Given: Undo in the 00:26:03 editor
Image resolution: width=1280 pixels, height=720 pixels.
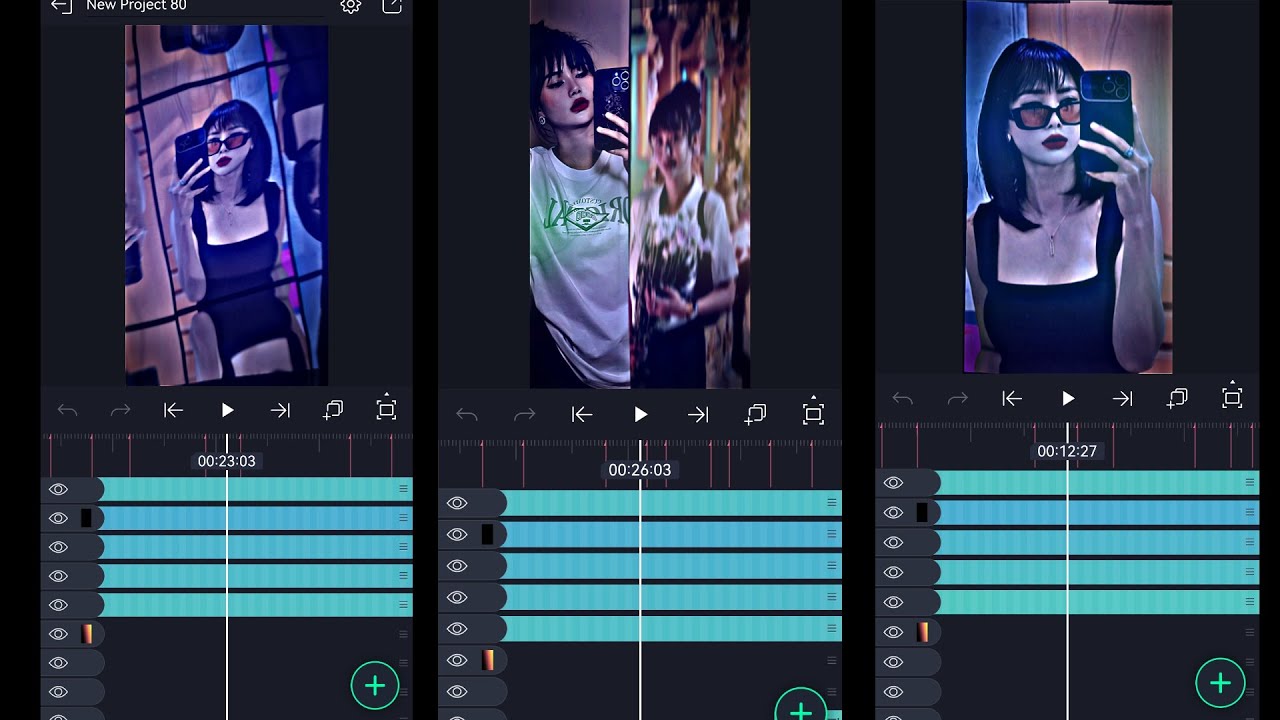Looking at the screenshot, I should tap(466, 414).
